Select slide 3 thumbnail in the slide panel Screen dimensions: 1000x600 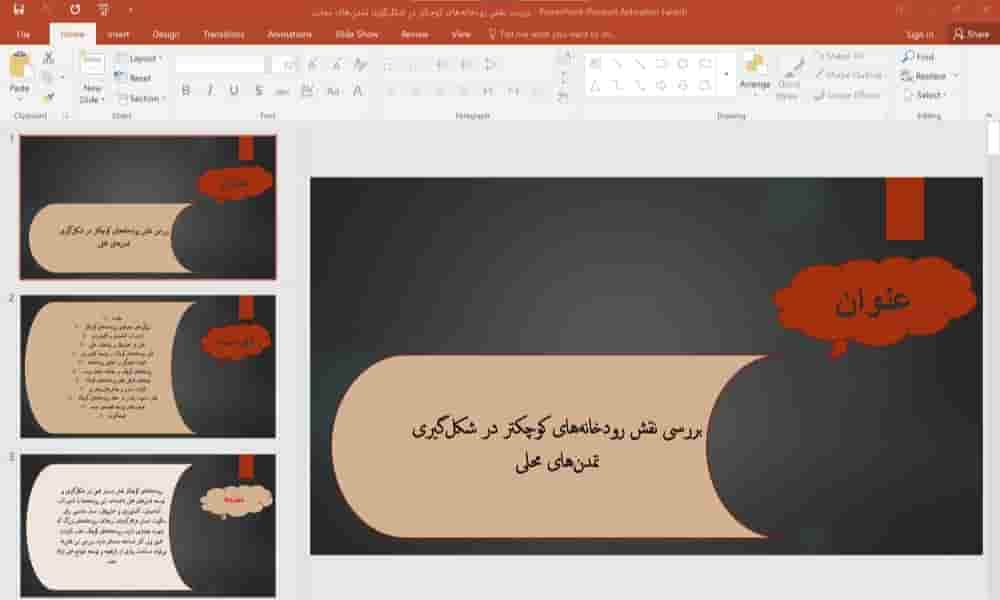[x=148, y=525]
